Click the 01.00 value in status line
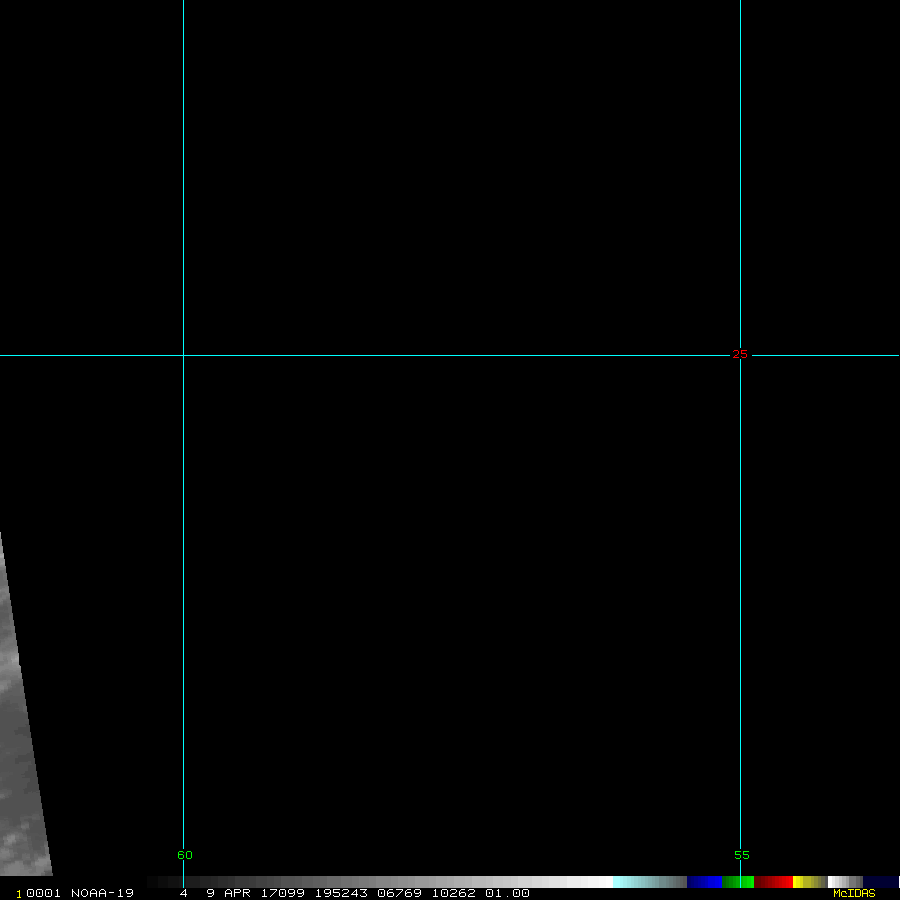This screenshot has width=900, height=900. (x=507, y=893)
